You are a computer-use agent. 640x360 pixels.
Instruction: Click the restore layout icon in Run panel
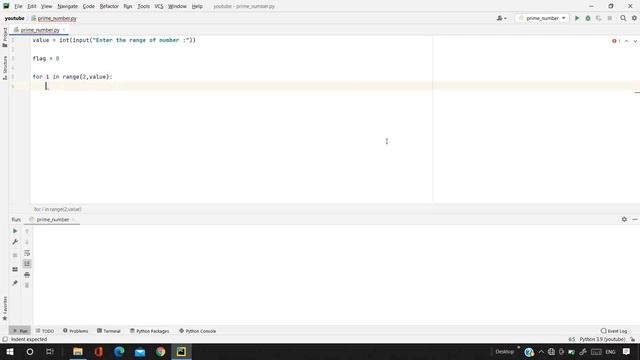(15, 269)
